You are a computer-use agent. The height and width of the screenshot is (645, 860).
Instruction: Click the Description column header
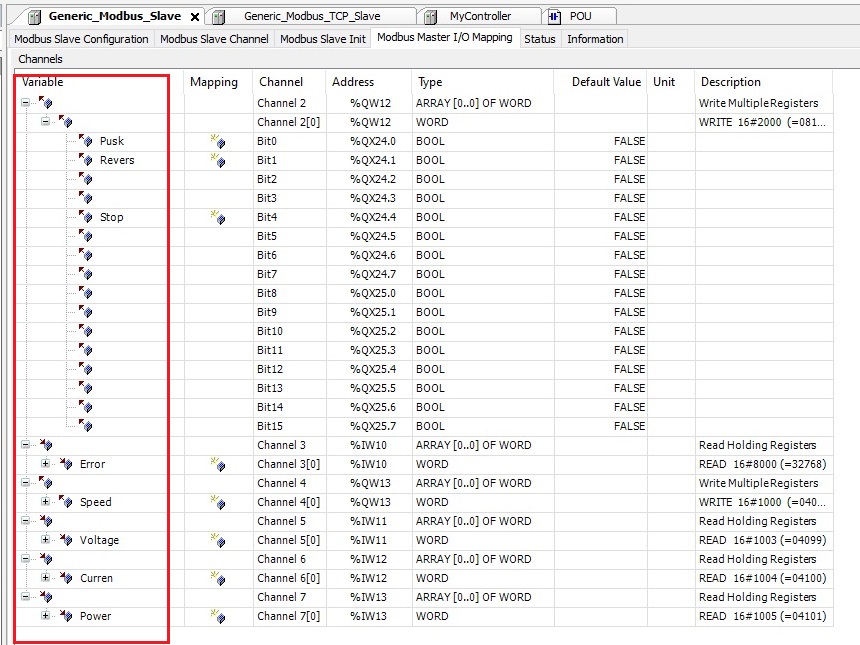(730, 82)
